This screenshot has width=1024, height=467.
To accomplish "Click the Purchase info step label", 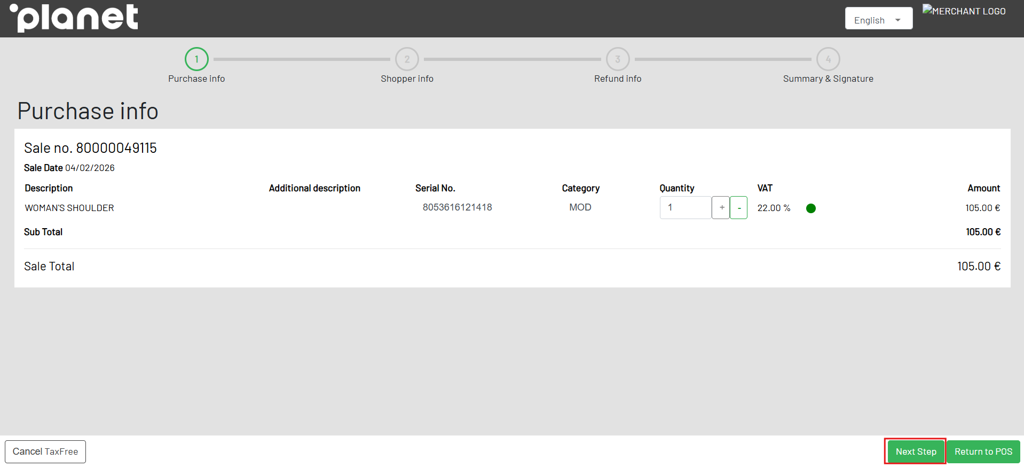I will point(197,78).
